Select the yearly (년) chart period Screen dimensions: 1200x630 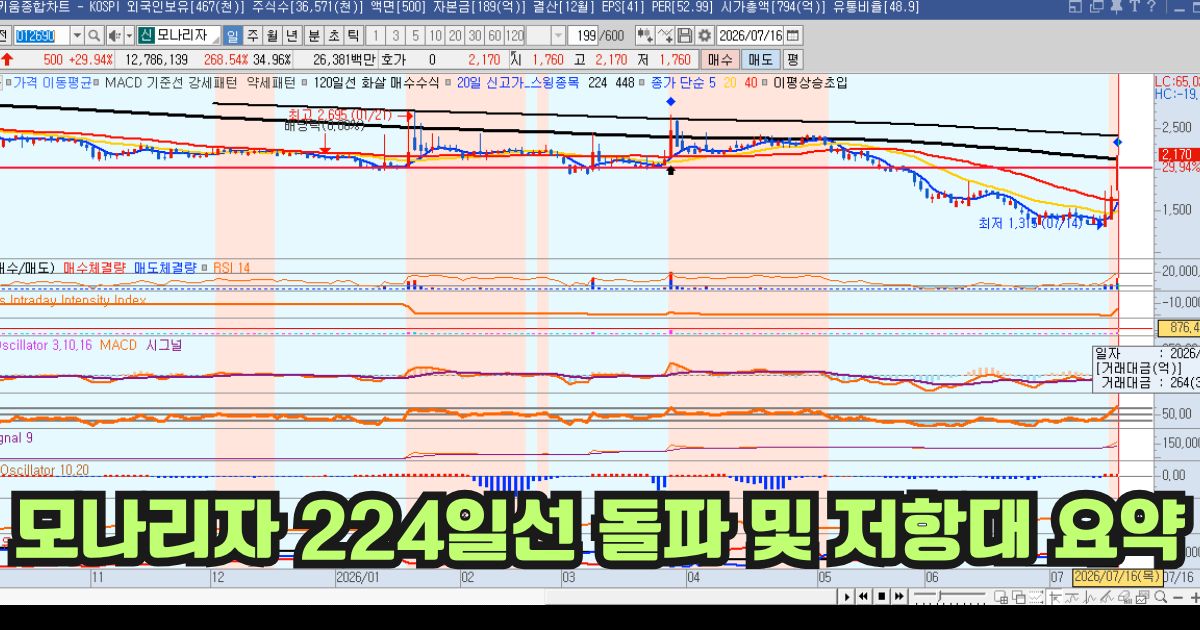coord(292,36)
